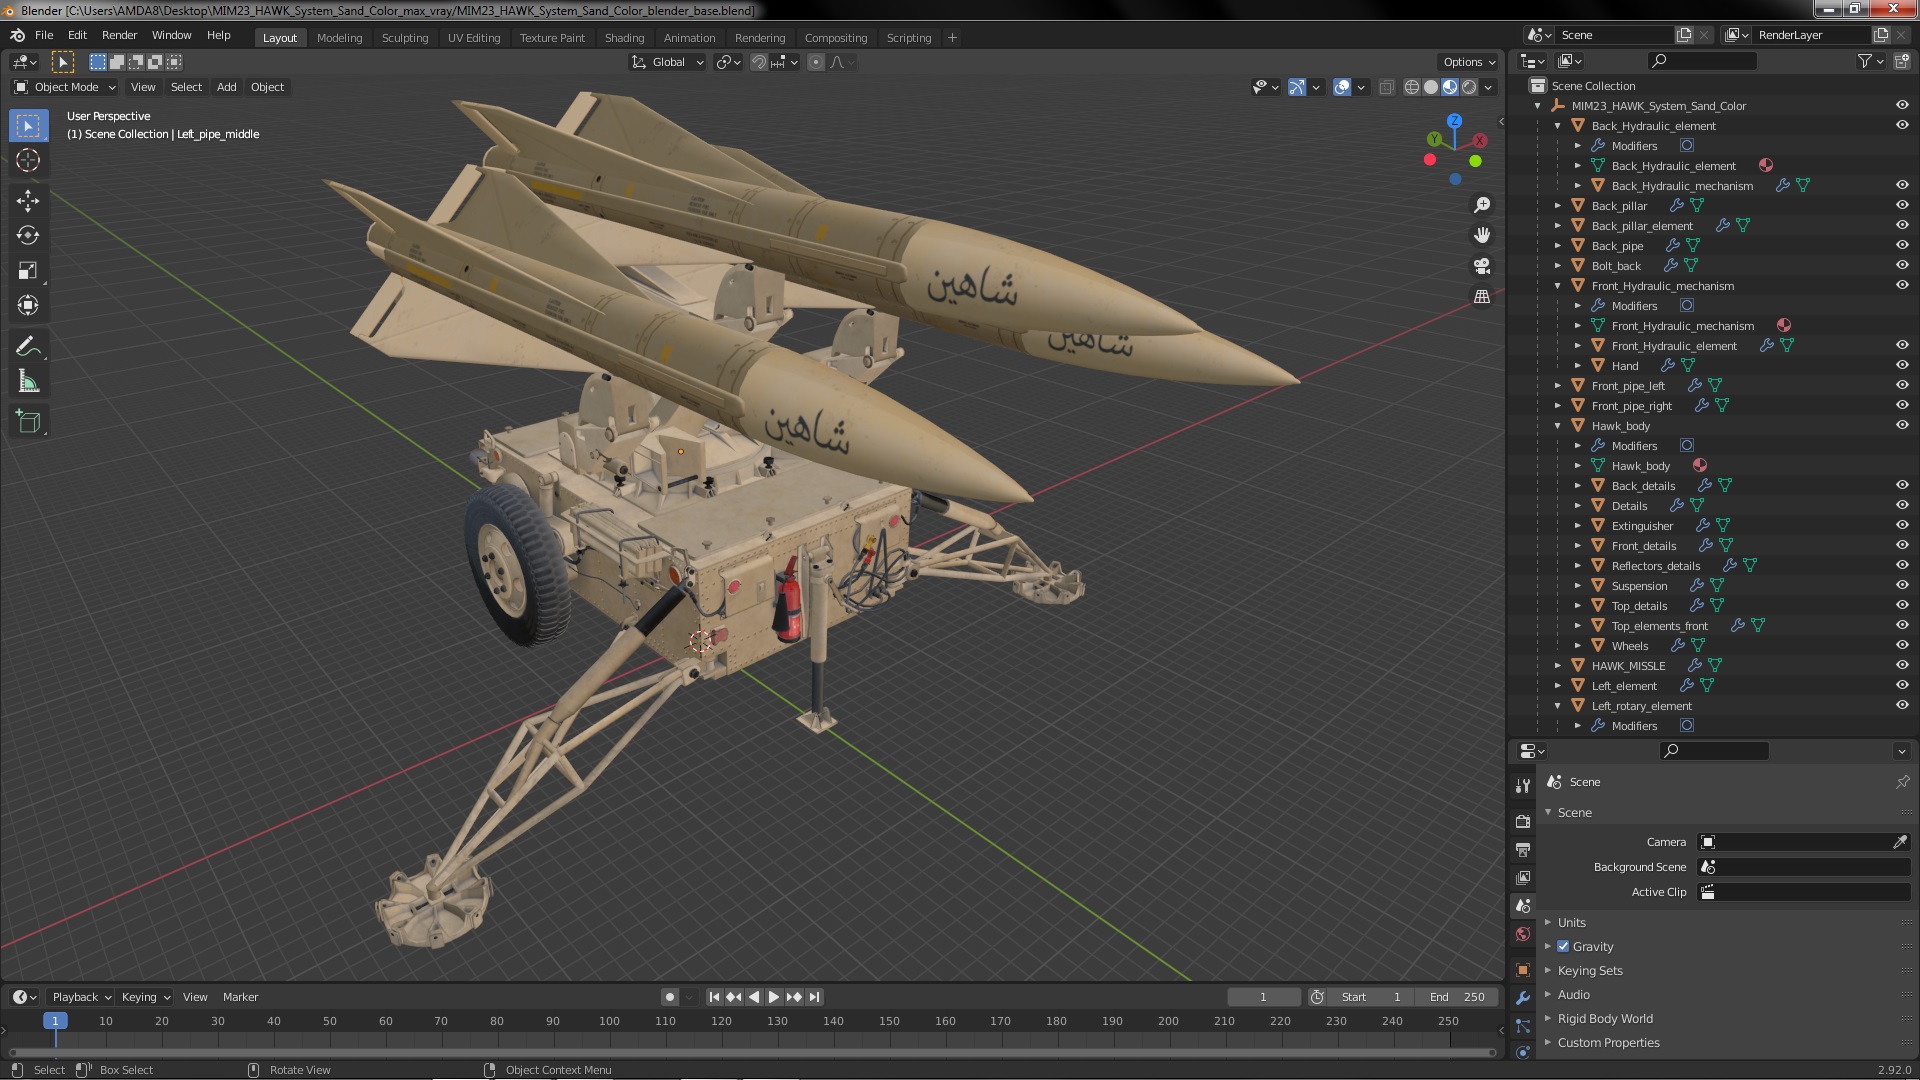Activate the Select Box tool
Viewport: 1920px width, 1080px height.
tap(28, 125)
